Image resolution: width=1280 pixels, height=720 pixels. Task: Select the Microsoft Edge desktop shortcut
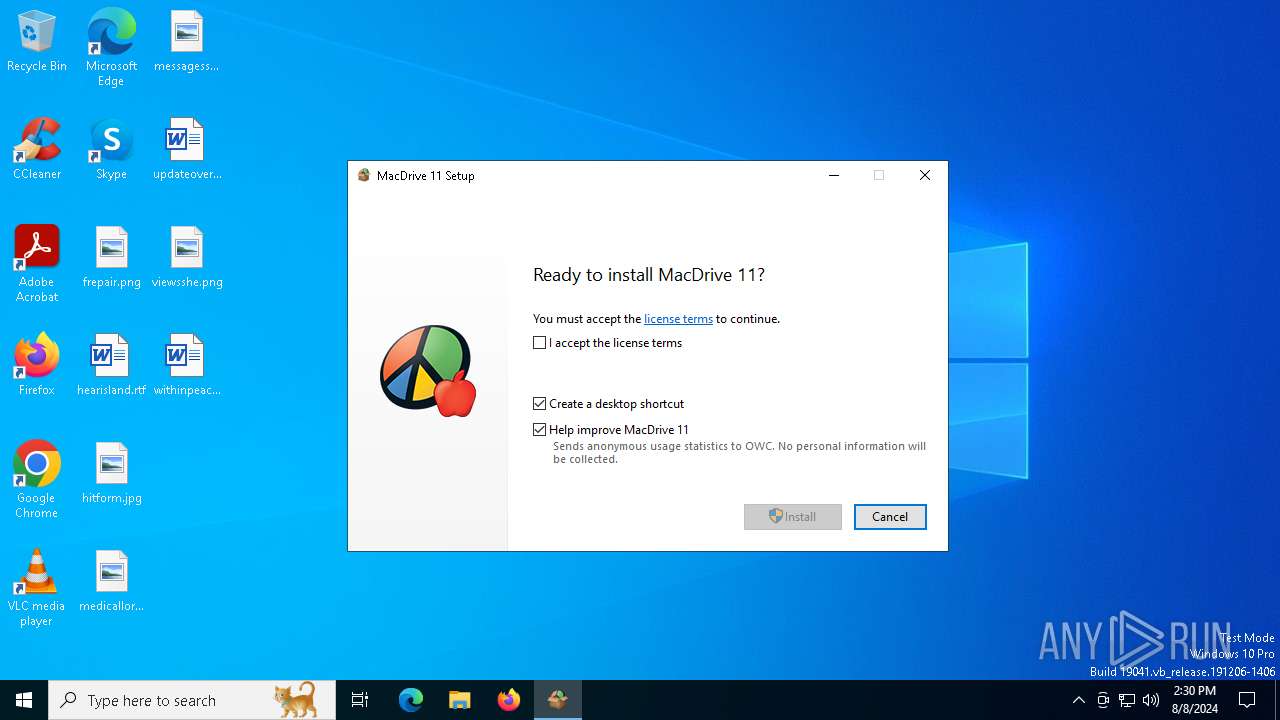pos(111,47)
